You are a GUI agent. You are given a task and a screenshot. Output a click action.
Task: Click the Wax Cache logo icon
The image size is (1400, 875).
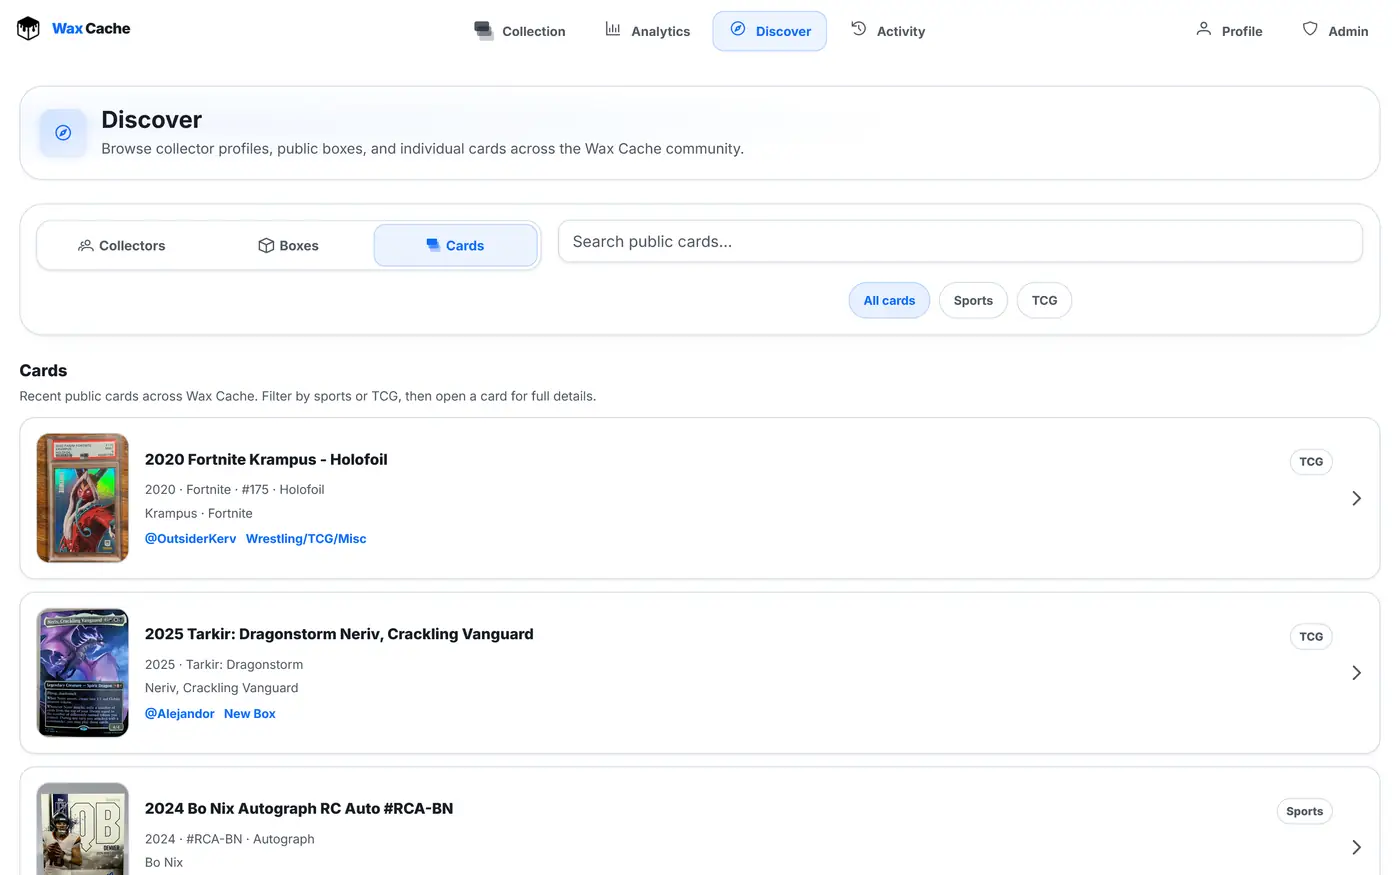click(x=28, y=29)
